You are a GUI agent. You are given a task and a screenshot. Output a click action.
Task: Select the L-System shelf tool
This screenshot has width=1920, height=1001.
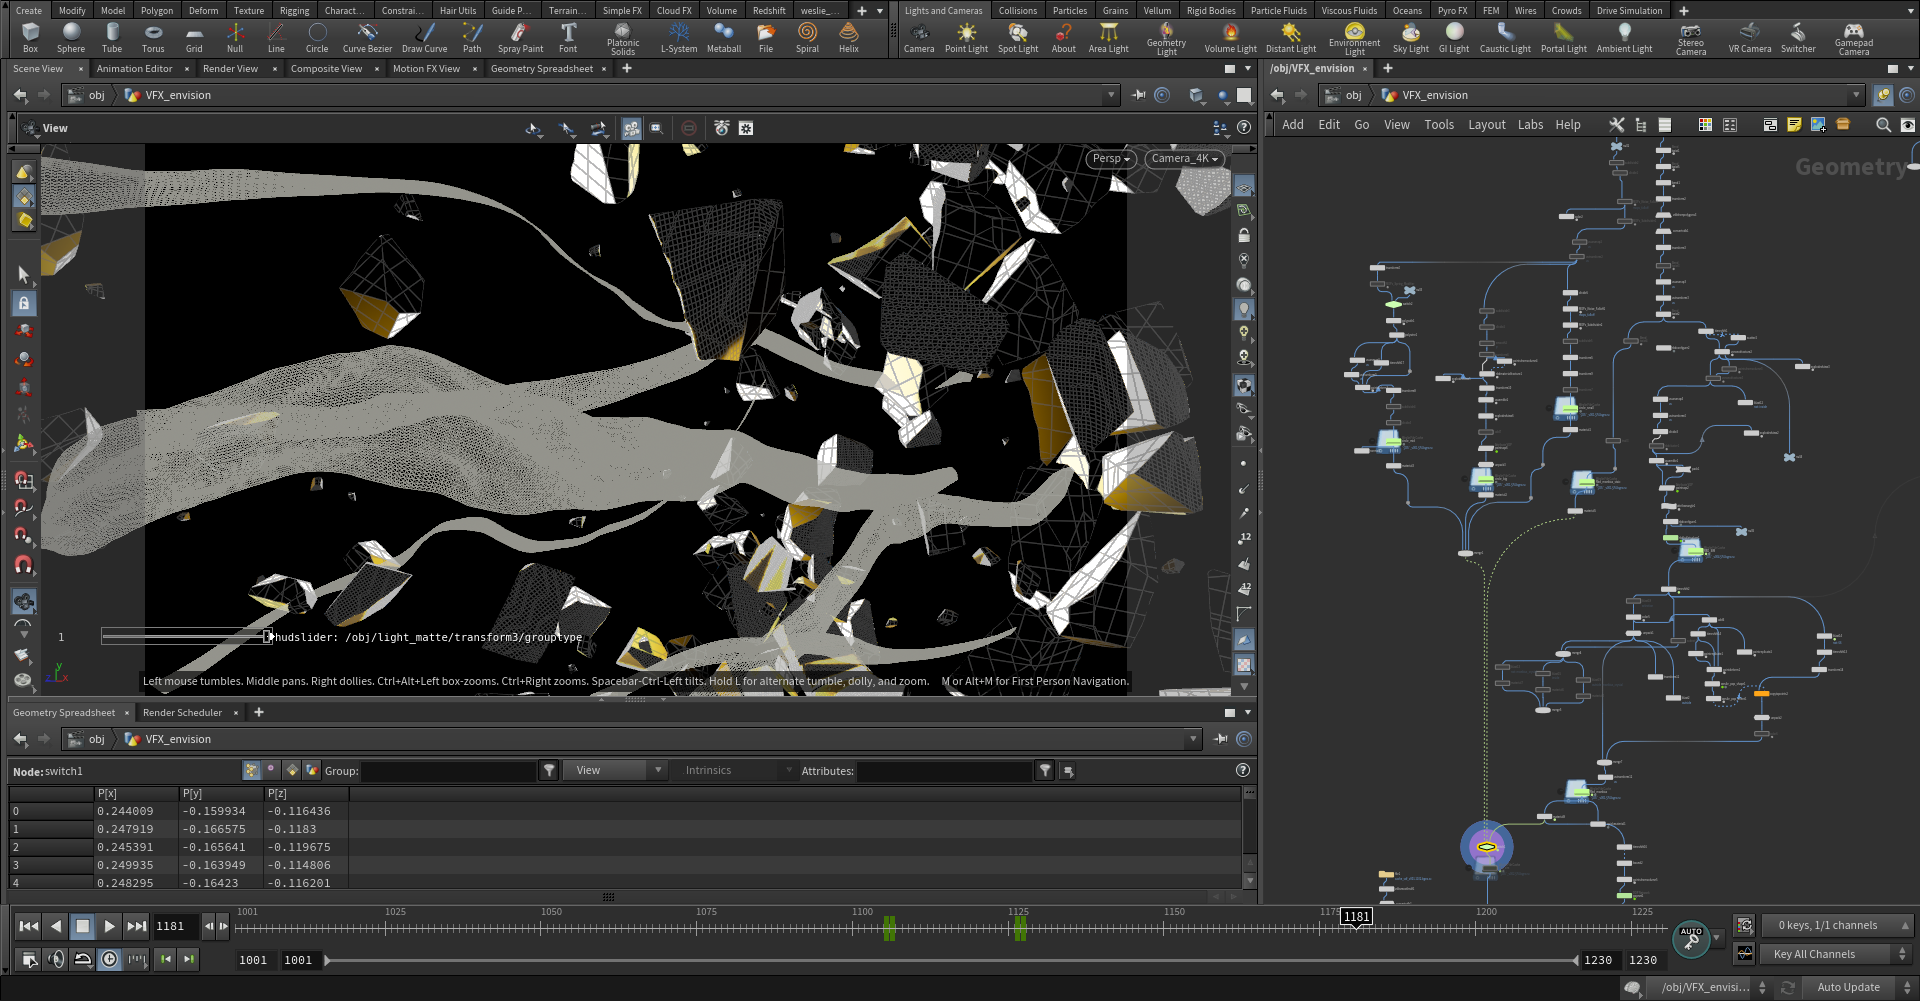tap(679, 38)
